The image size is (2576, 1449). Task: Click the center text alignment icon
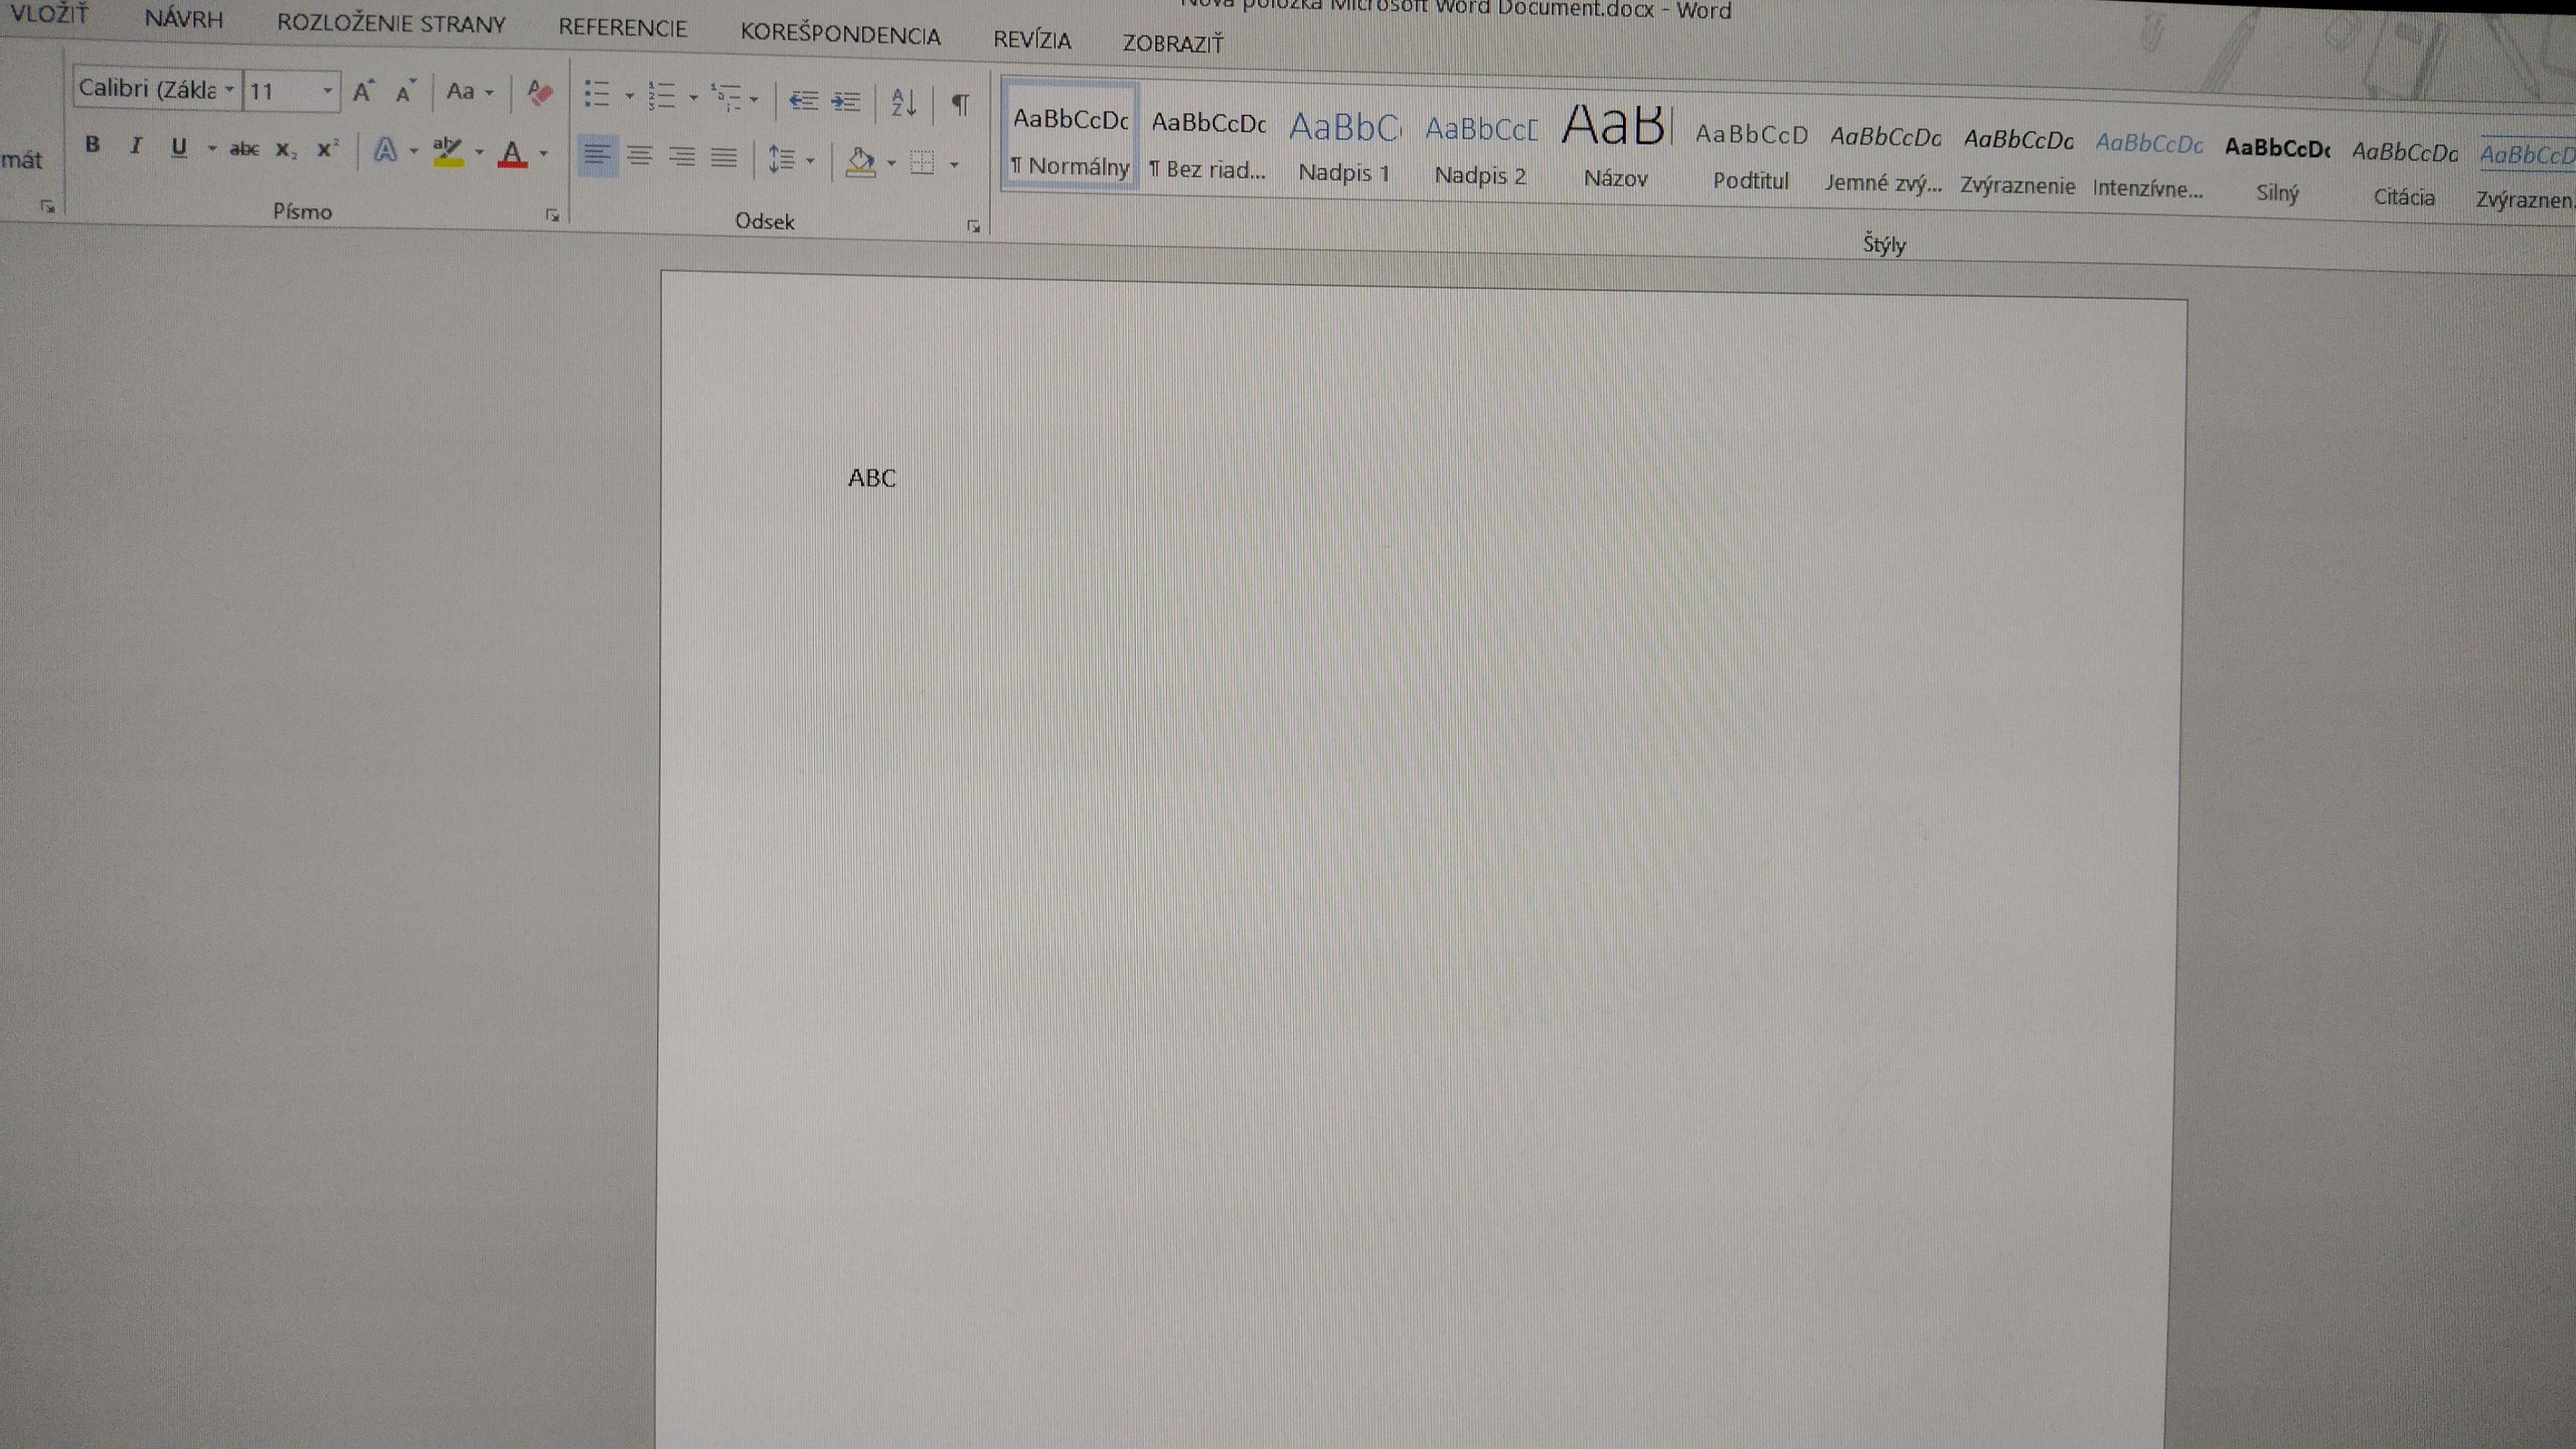click(640, 156)
